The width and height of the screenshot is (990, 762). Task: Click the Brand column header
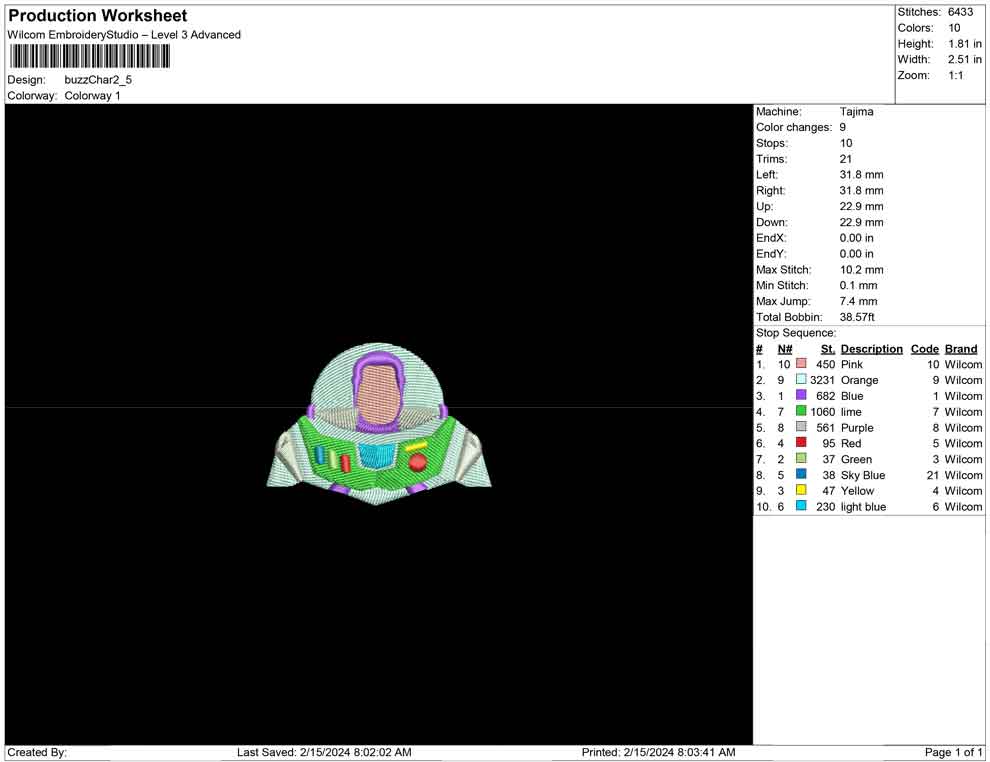point(960,349)
